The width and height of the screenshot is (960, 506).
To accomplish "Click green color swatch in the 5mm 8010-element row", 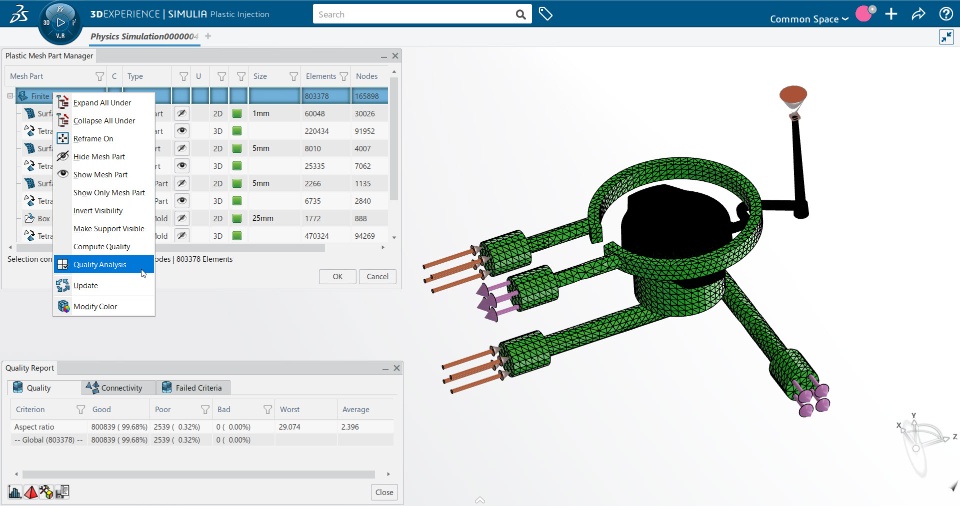I will click(237, 148).
